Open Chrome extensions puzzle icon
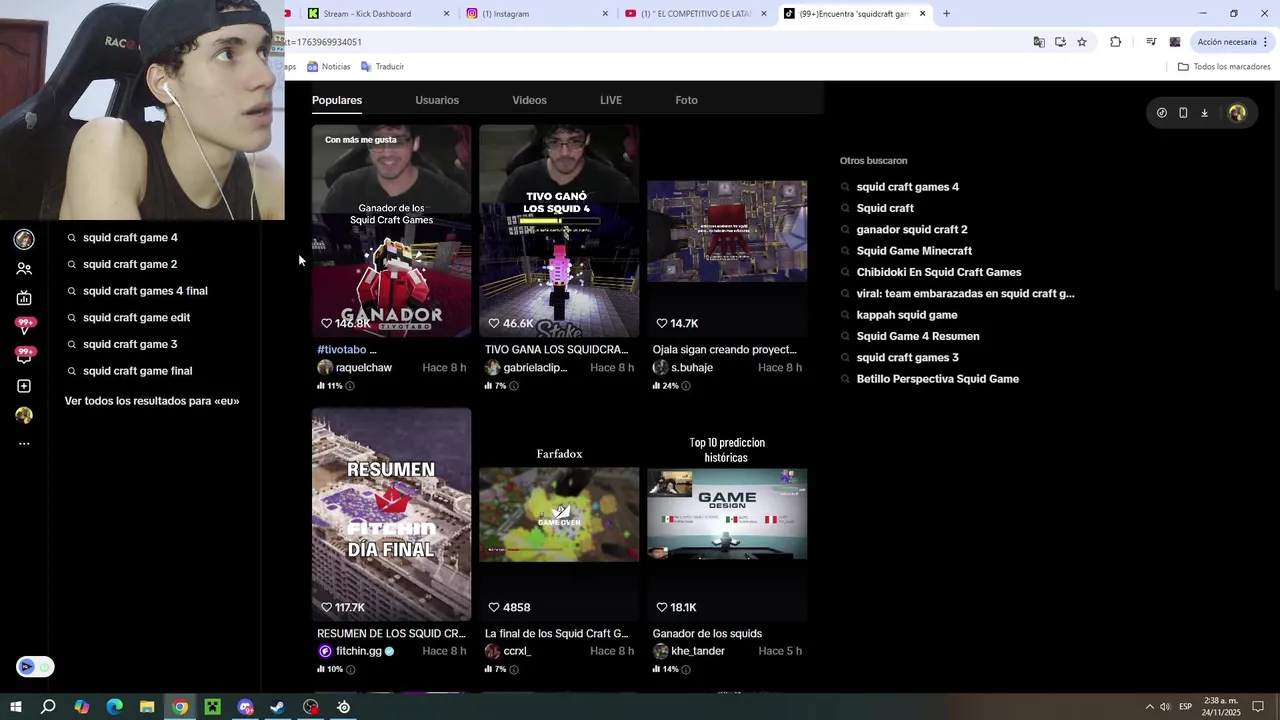This screenshot has height=720, width=1280. pos(1115,42)
